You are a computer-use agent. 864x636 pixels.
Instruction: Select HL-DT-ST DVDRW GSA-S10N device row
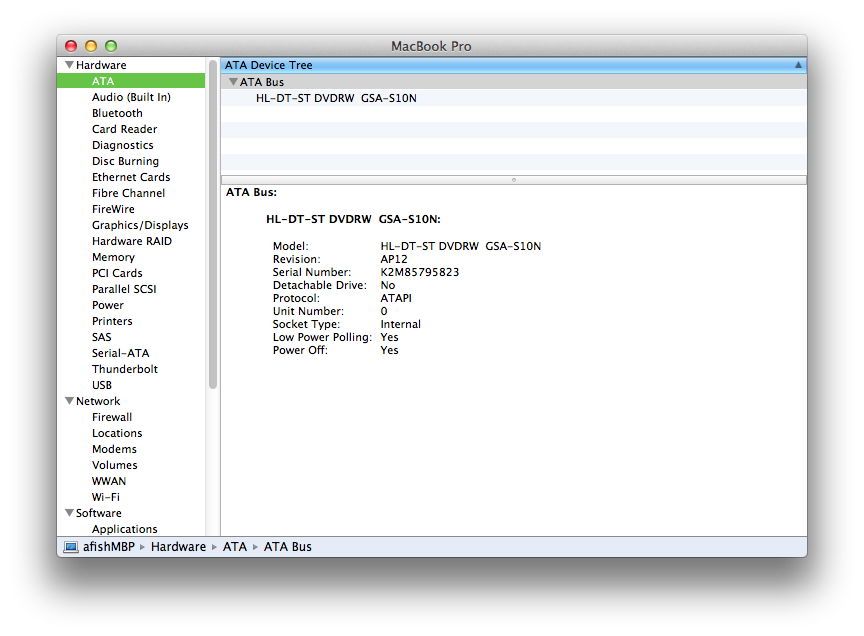513,98
